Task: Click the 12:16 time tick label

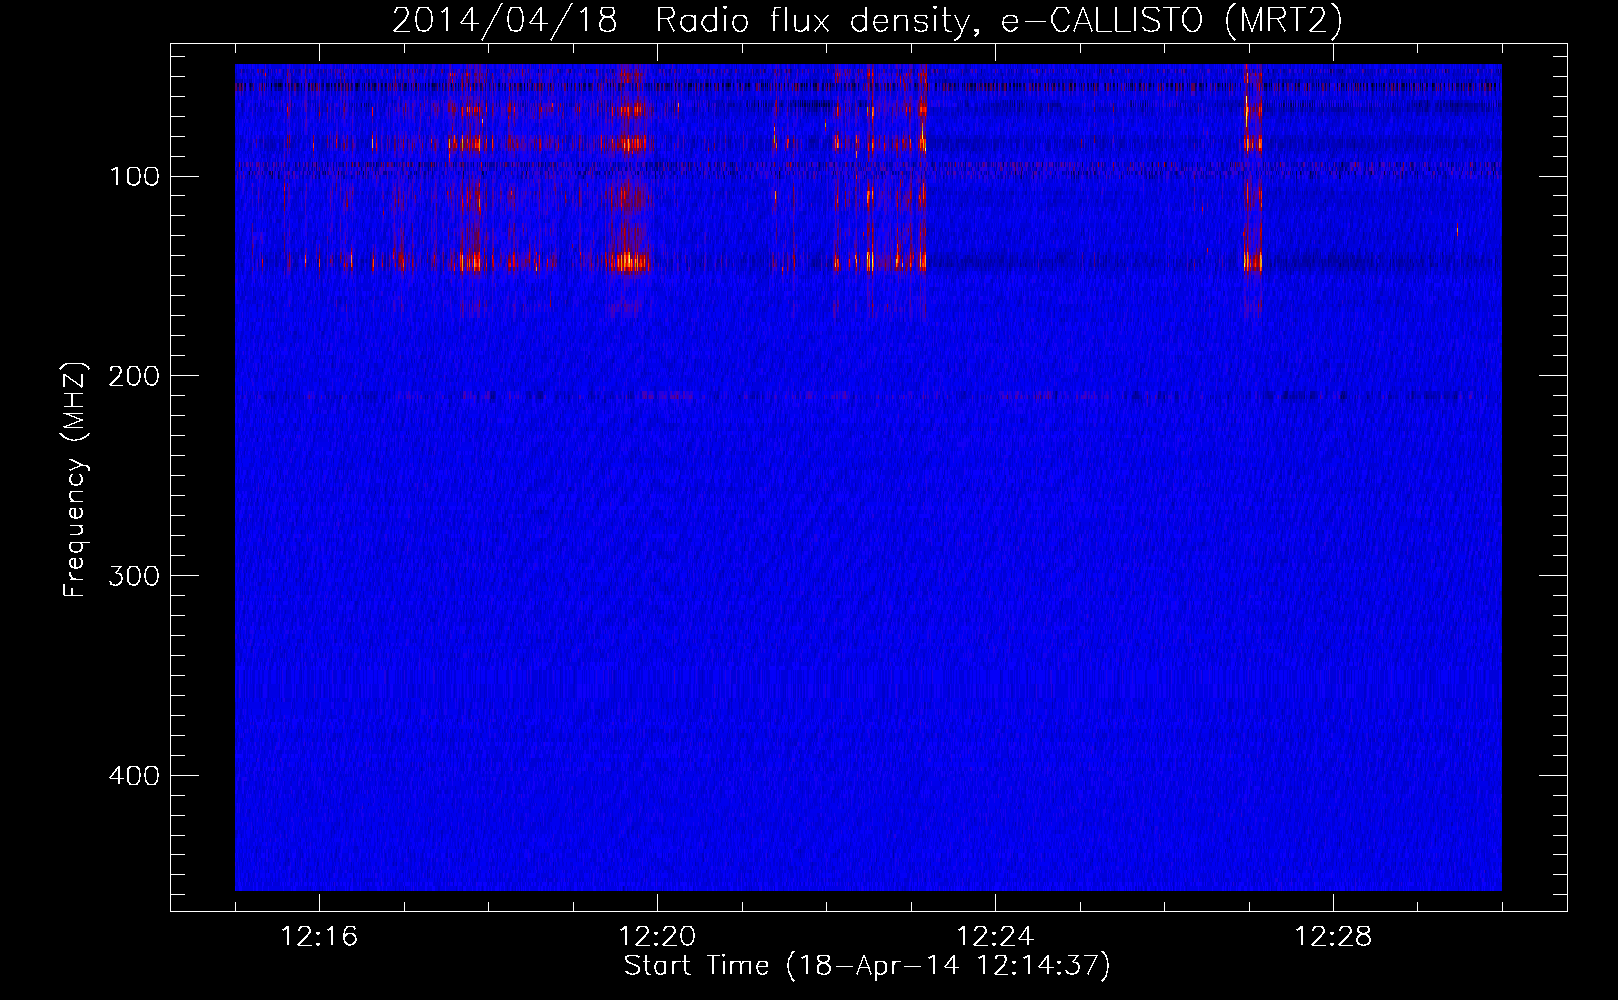Action: pyautogui.click(x=320, y=937)
